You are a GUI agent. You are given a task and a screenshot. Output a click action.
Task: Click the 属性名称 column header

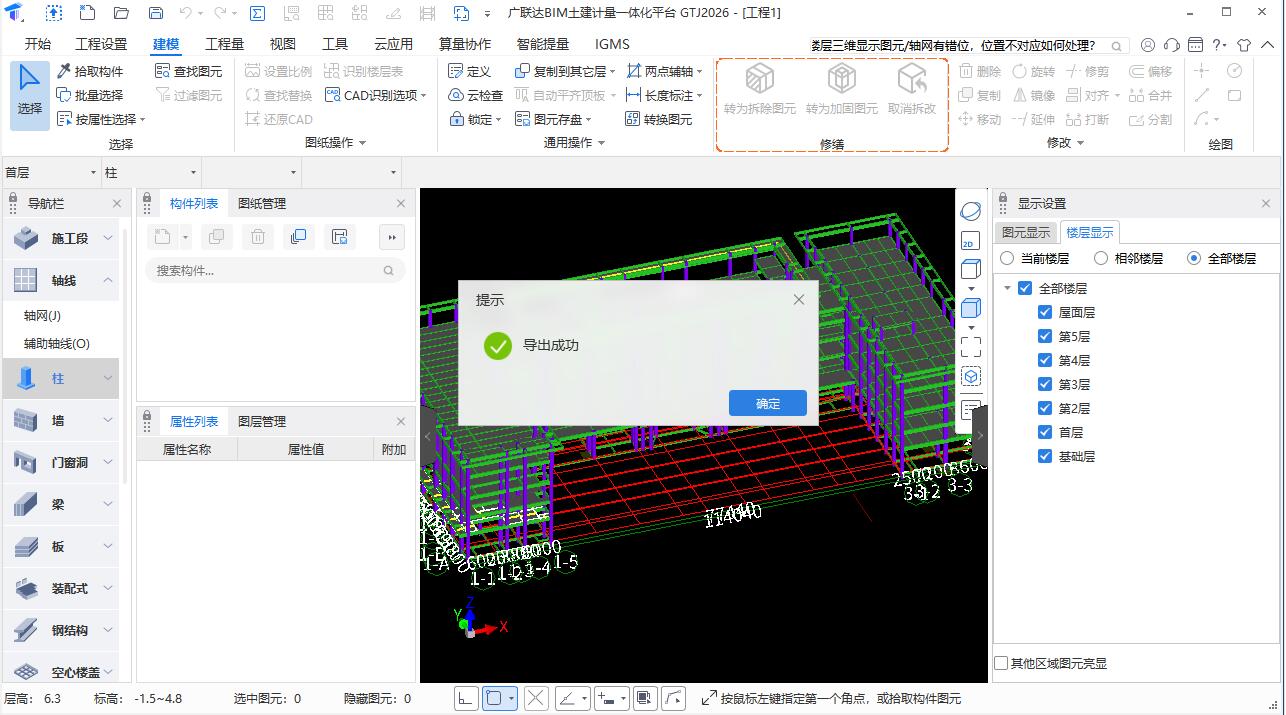pyautogui.click(x=187, y=449)
